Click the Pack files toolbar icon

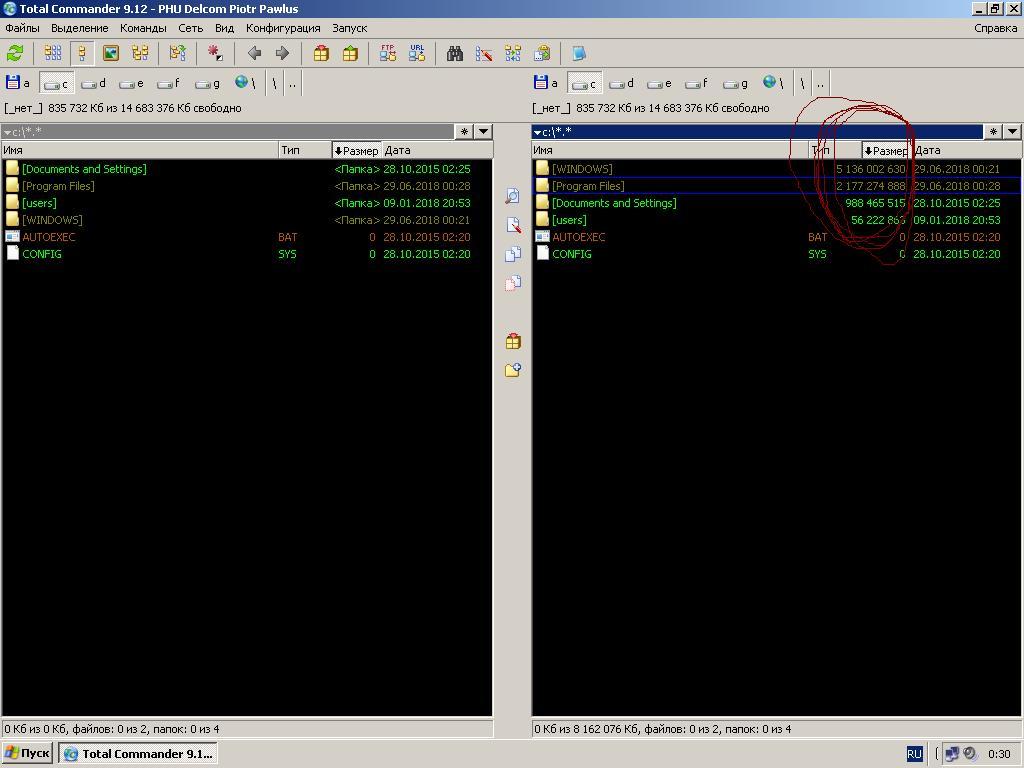click(321, 54)
